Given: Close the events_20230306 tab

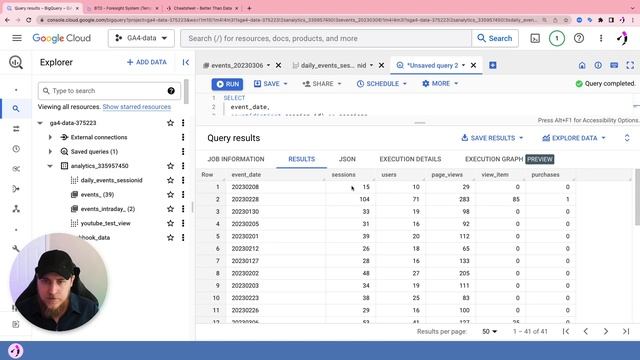Looking at the screenshot, I should [278, 65].
